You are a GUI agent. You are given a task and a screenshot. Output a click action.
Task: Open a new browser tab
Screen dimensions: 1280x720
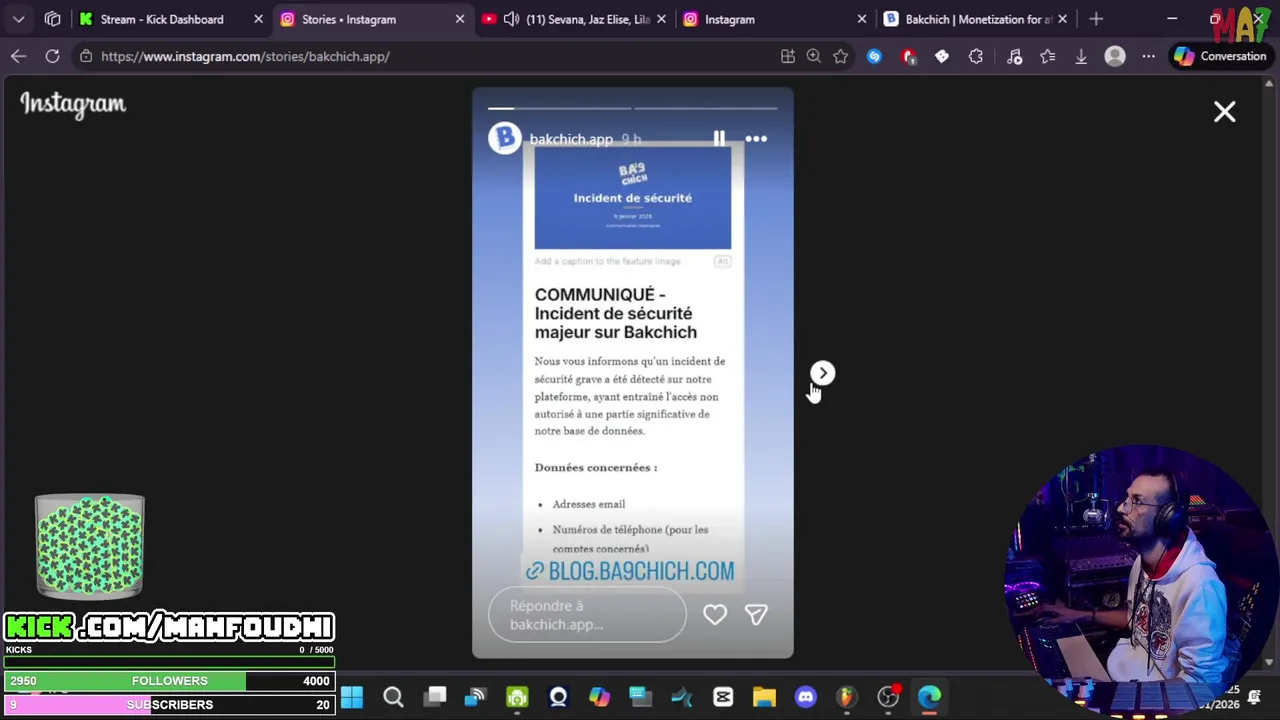tap(1096, 19)
